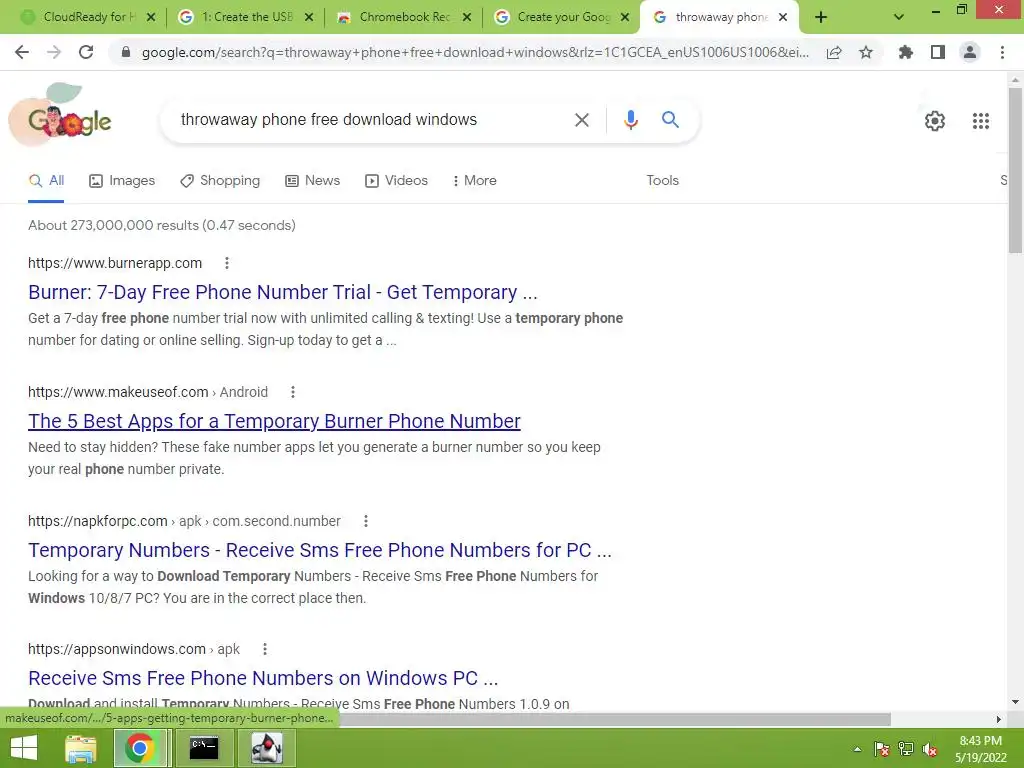Open the Java app taskbar icon
This screenshot has height=768, width=1024.
[x=266, y=748]
